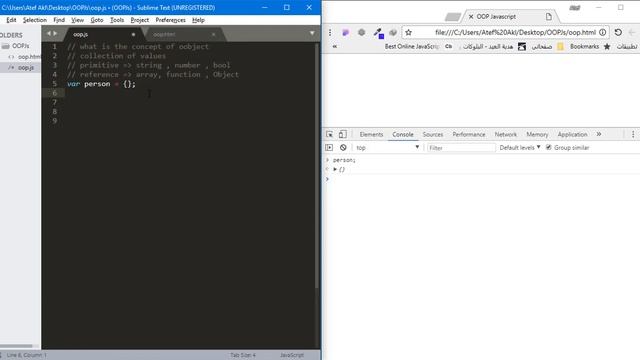This screenshot has width=640, height=360.
Task: Select the Console DevTools tab
Action: click(x=403, y=134)
